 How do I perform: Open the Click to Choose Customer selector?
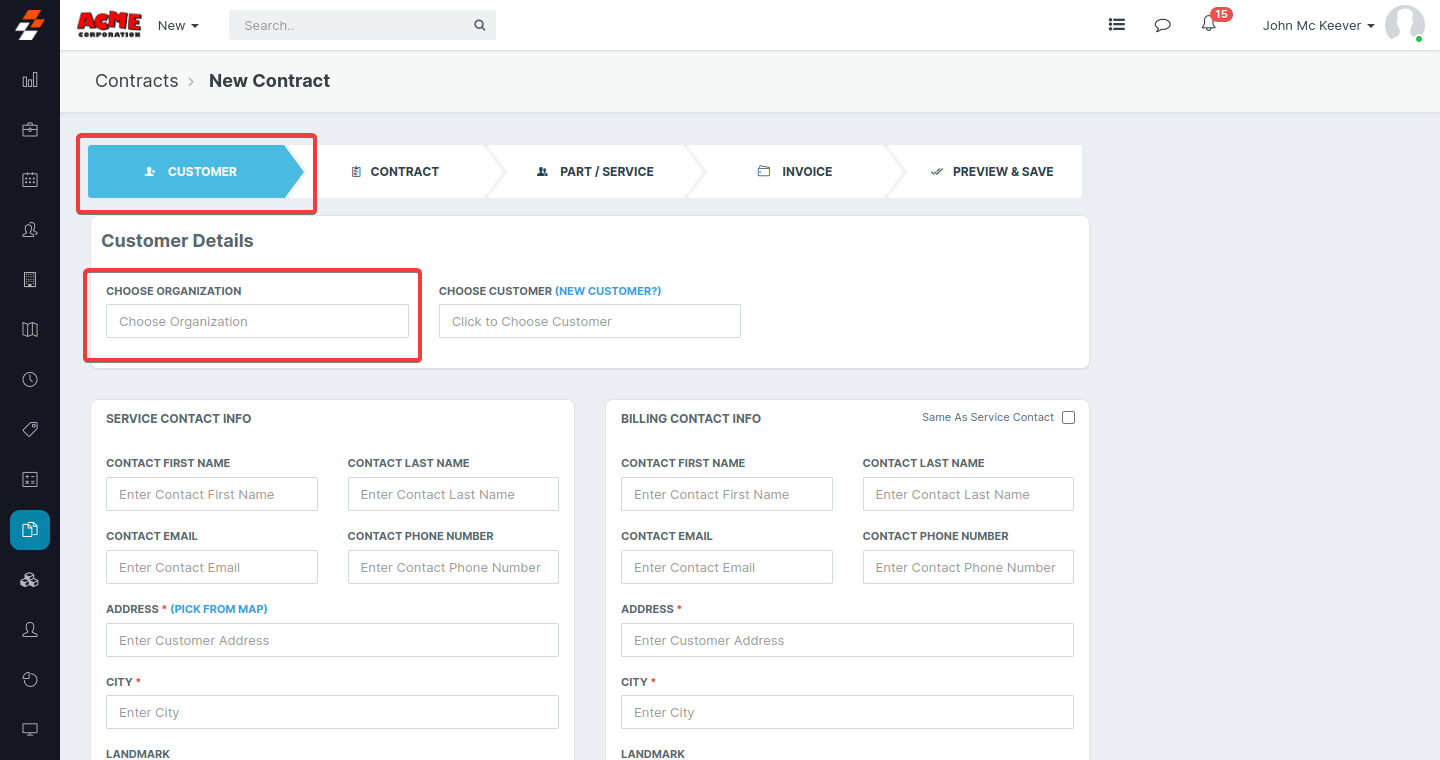coord(589,321)
